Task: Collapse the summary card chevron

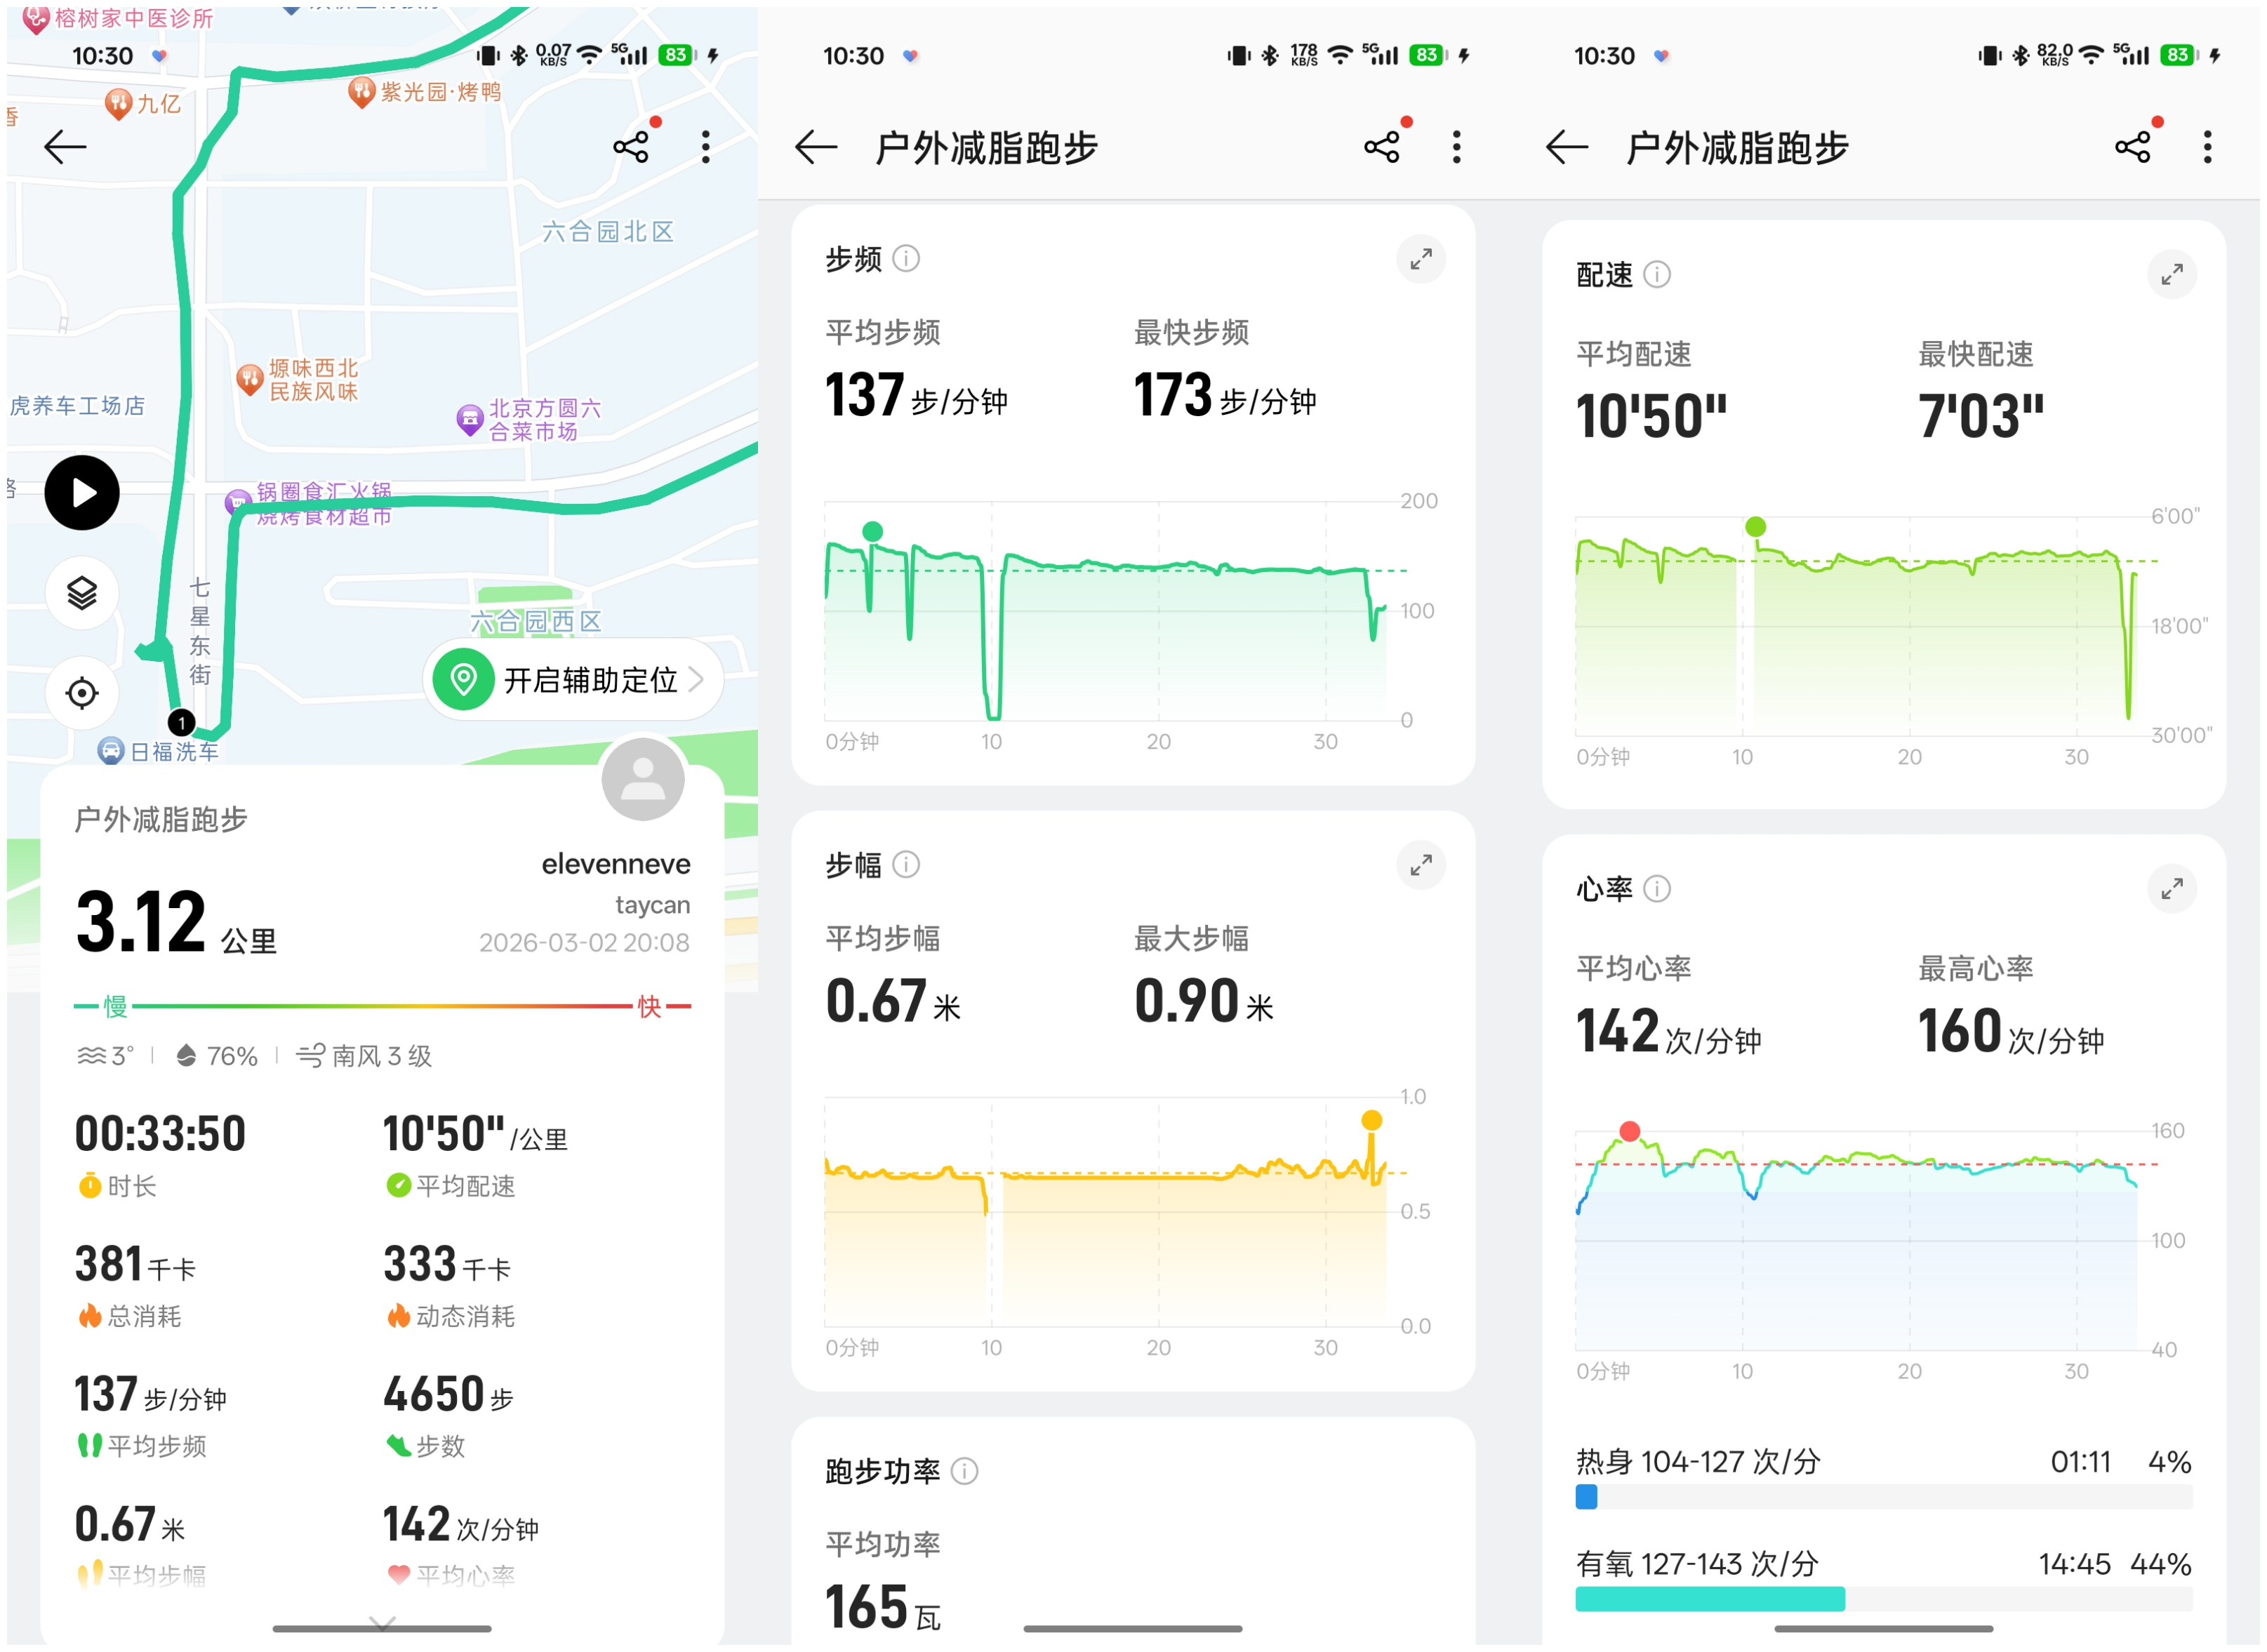Action: pyautogui.click(x=382, y=1621)
